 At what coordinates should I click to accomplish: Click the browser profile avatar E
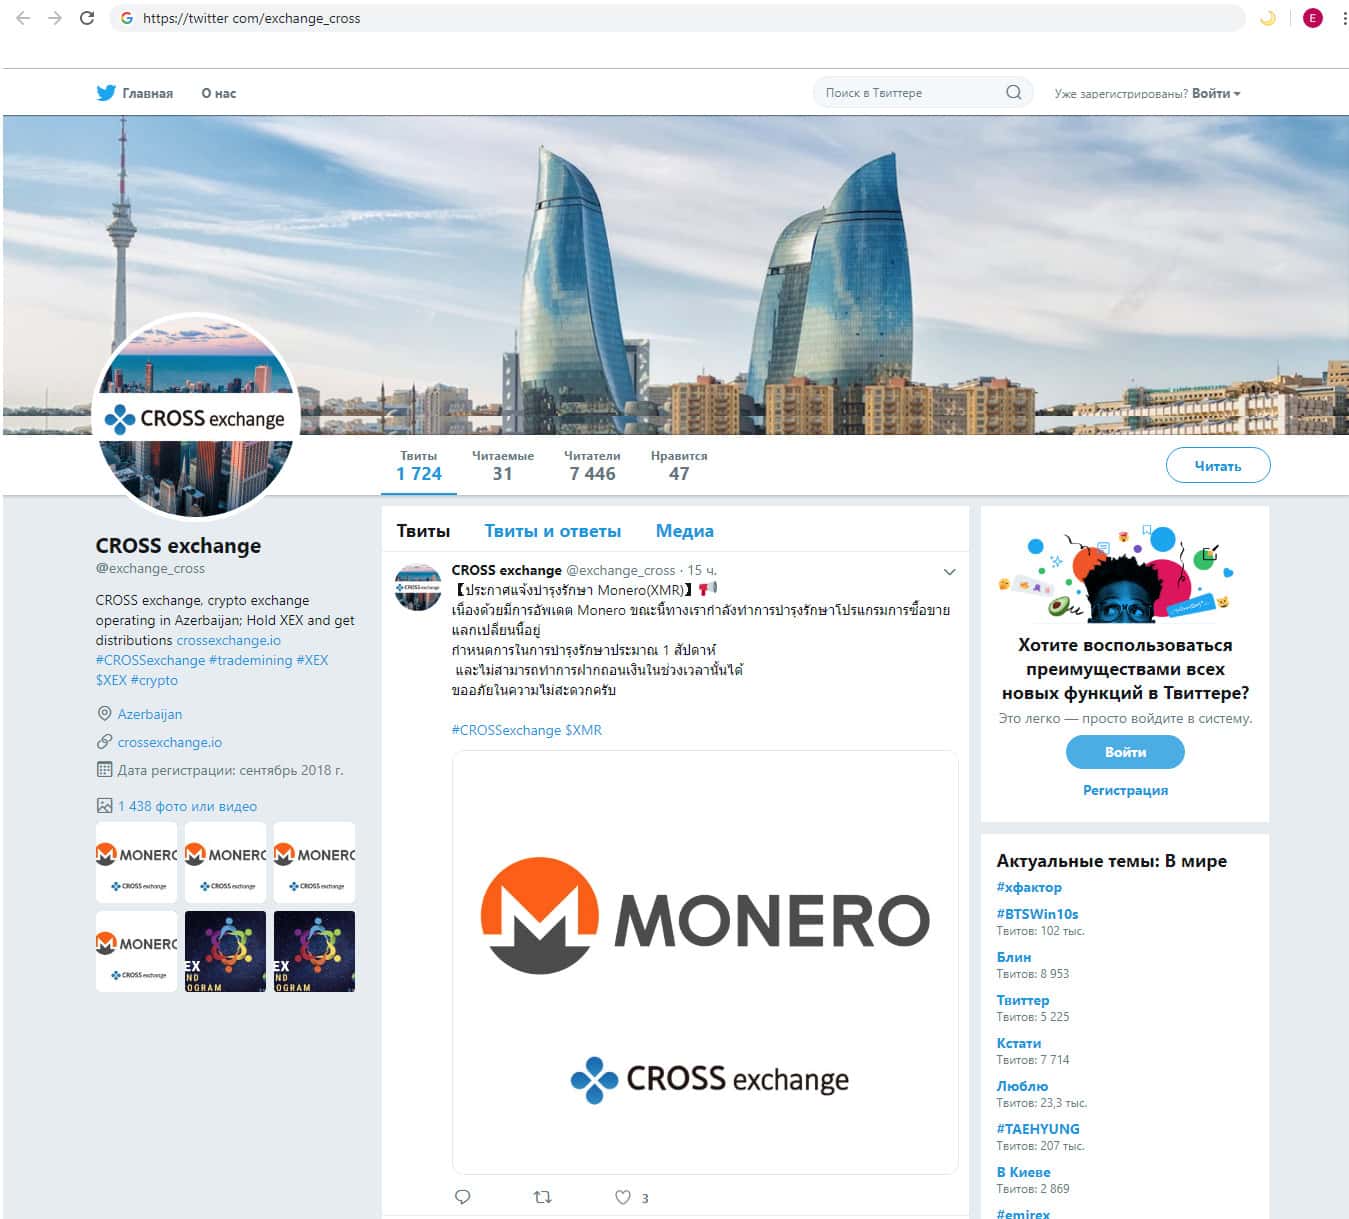click(x=1312, y=18)
